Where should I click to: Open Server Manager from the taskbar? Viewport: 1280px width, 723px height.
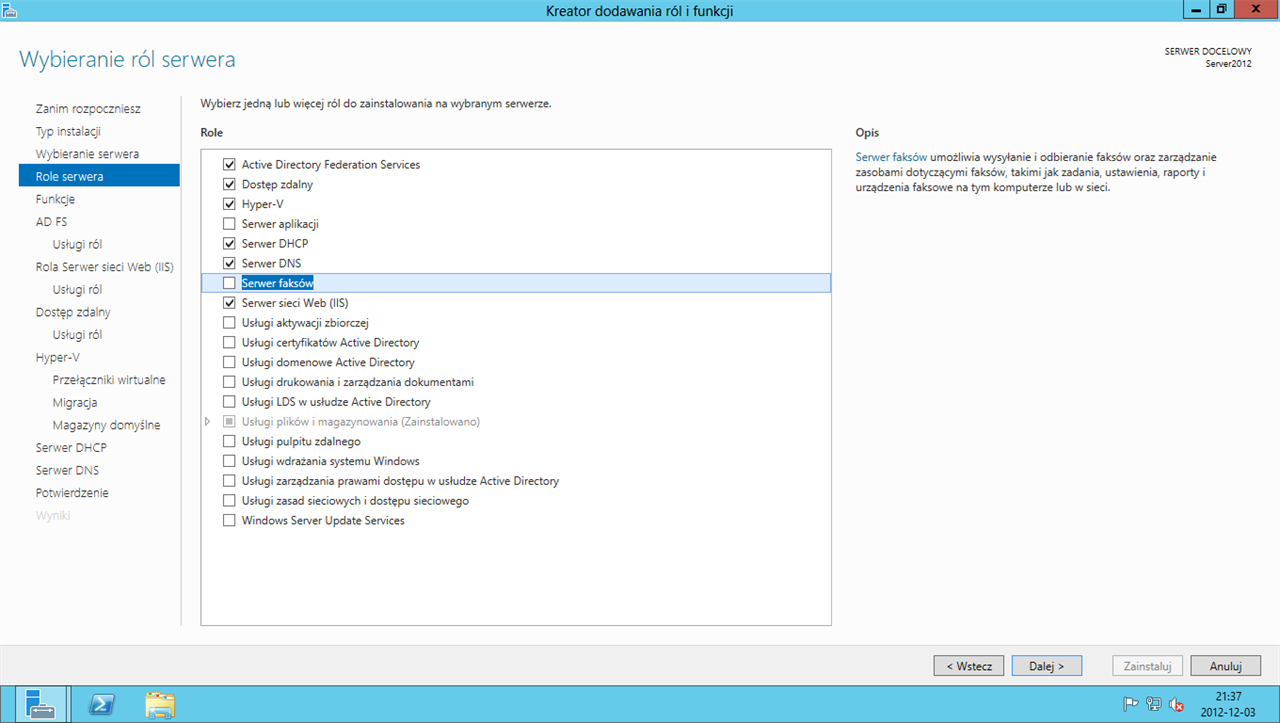41,704
